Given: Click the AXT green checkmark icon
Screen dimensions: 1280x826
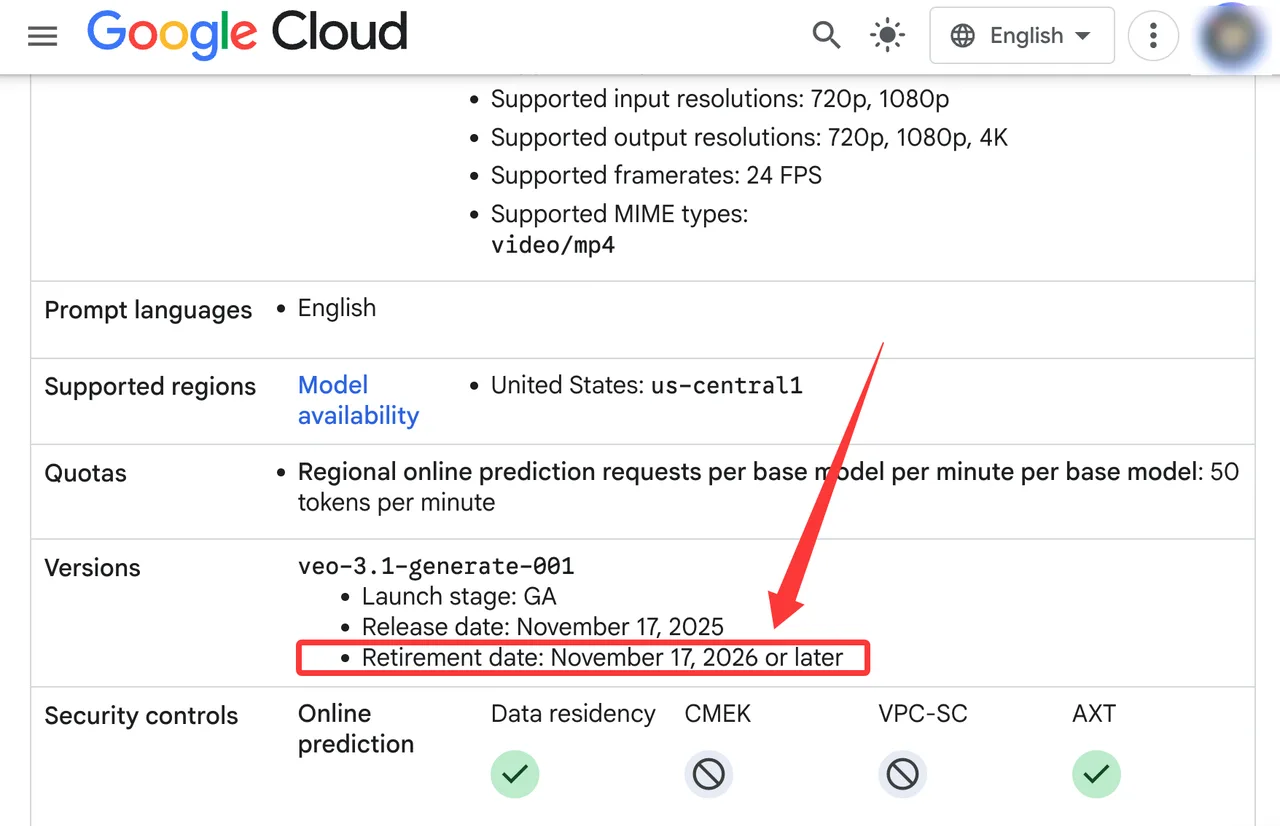Looking at the screenshot, I should click(1097, 774).
